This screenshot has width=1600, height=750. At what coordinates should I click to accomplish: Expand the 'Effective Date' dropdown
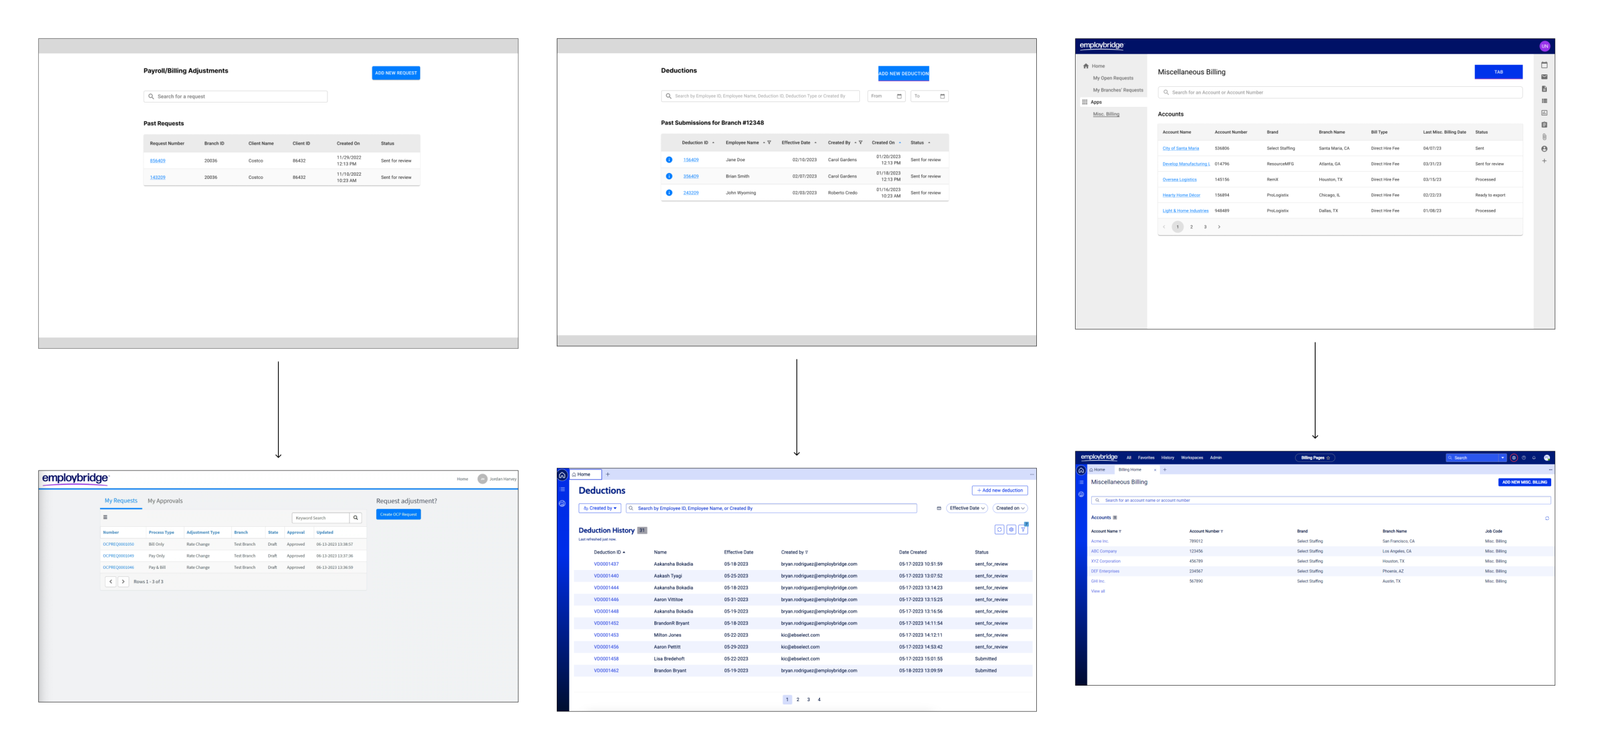point(966,508)
